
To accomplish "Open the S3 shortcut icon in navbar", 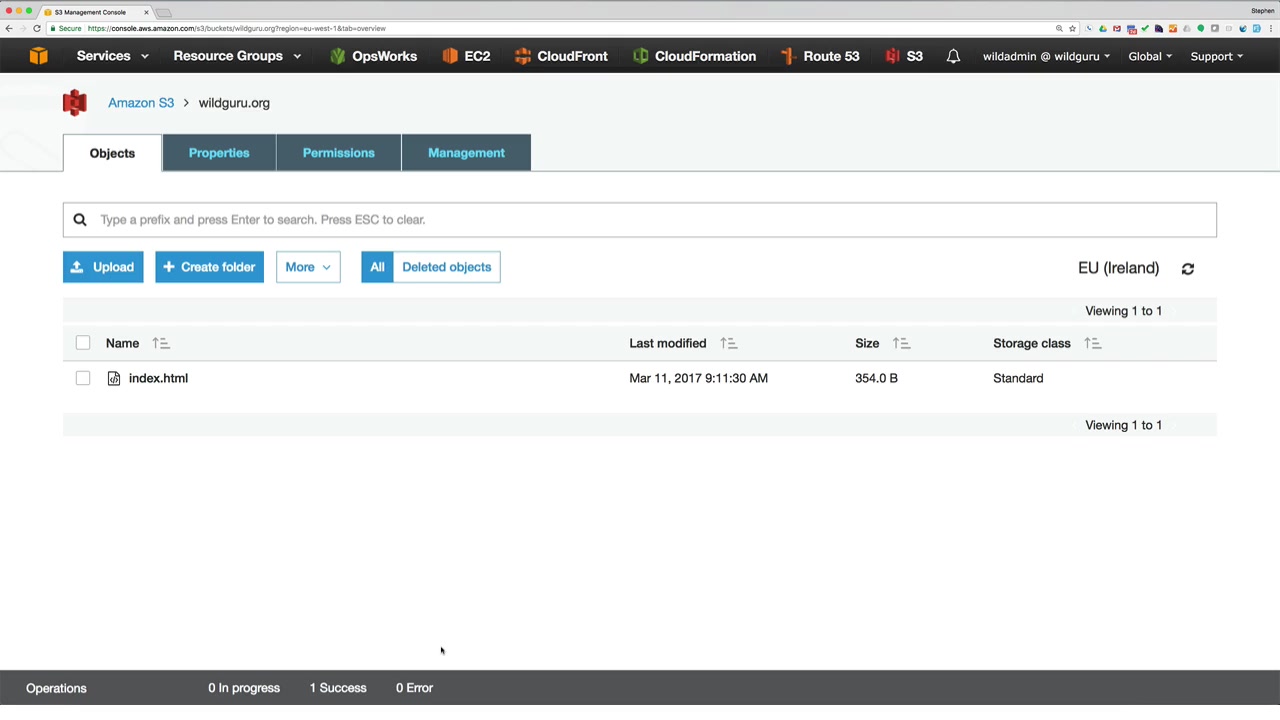I will [892, 56].
